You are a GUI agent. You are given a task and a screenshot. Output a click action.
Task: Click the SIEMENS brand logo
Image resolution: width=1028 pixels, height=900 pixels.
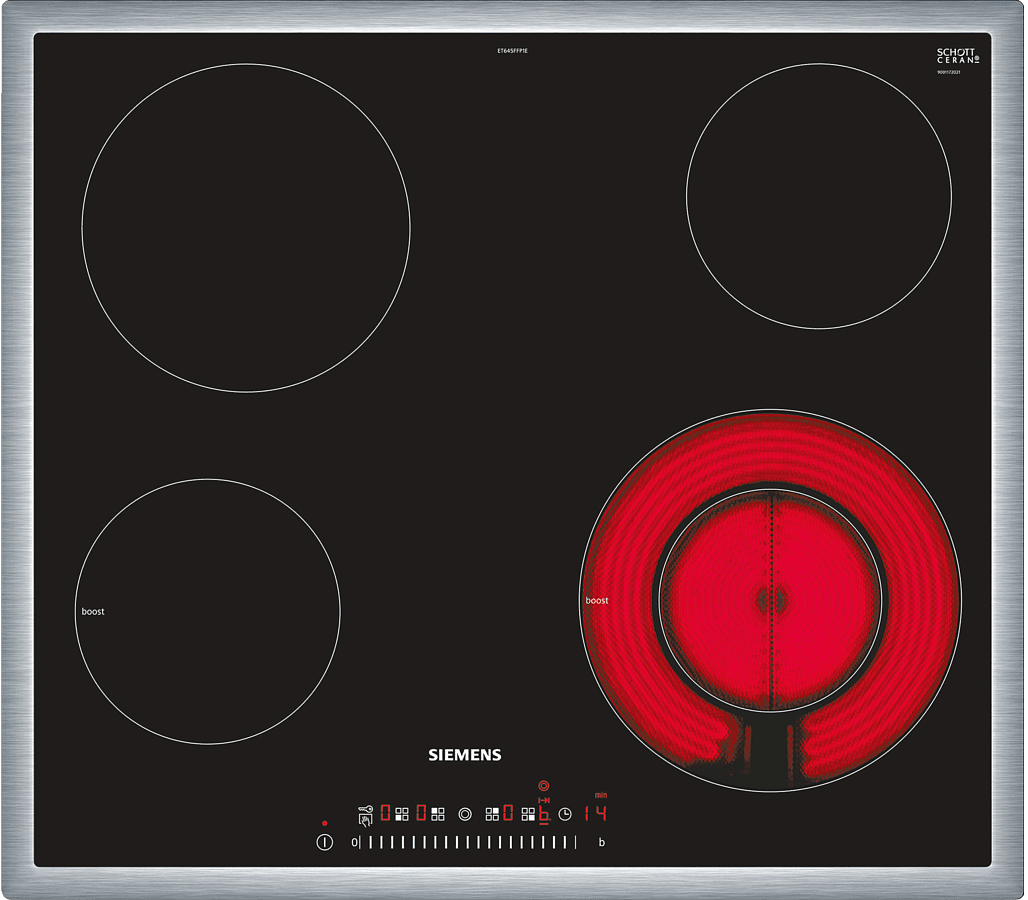[x=465, y=755]
